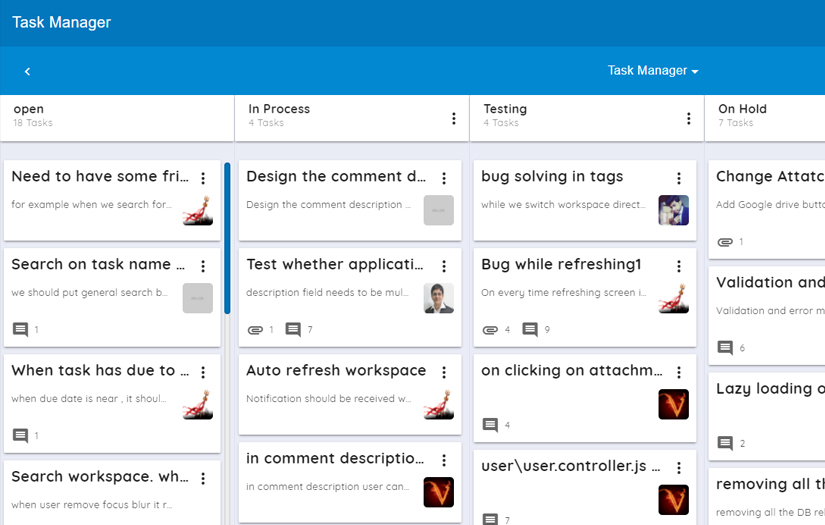Click placeholder avatar on 'Search on task name' card
This screenshot has width=825, height=525.
click(x=198, y=298)
